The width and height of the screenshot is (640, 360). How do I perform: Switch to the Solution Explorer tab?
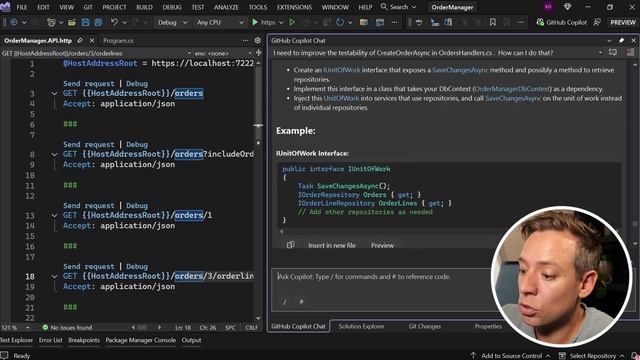pos(361,326)
